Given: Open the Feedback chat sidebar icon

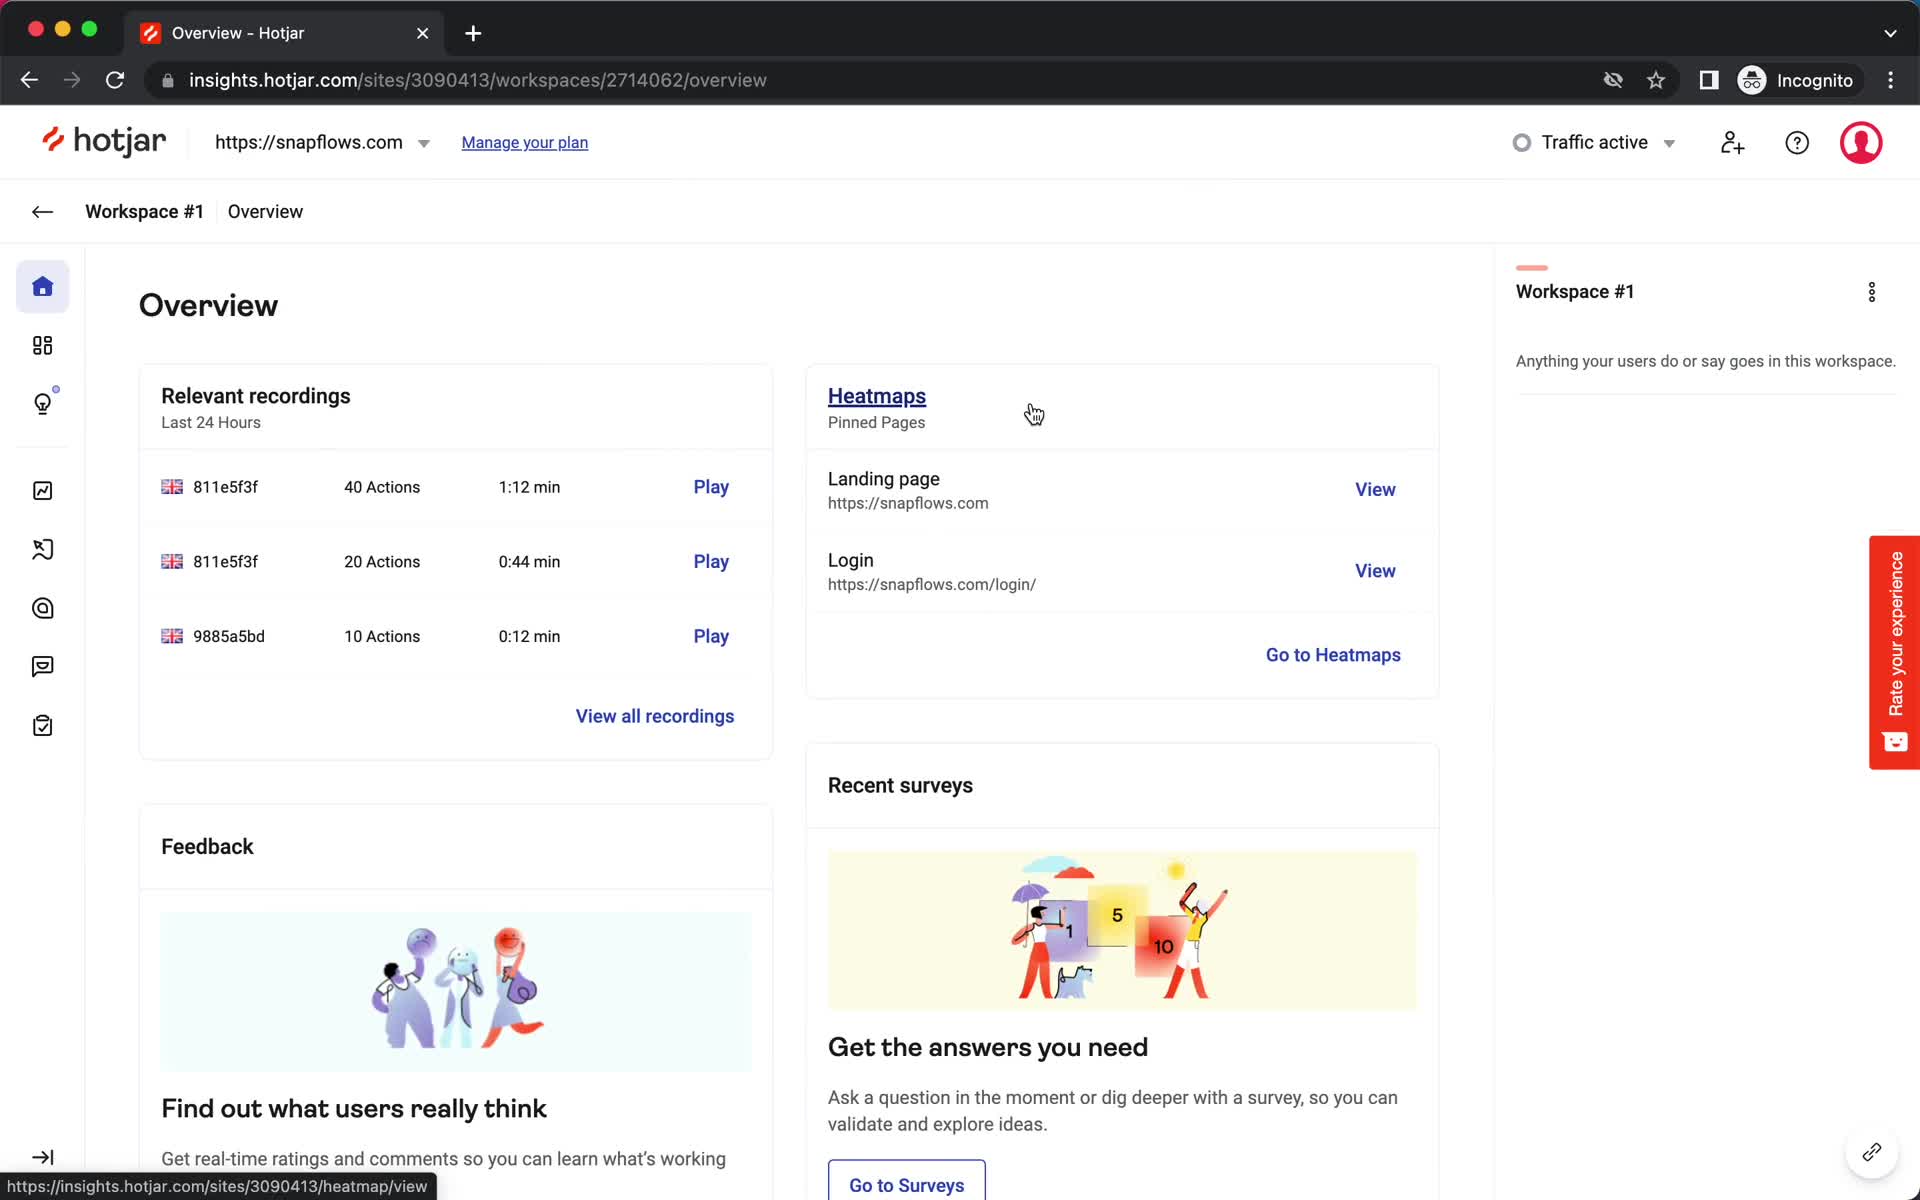Looking at the screenshot, I should click(42, 667).
